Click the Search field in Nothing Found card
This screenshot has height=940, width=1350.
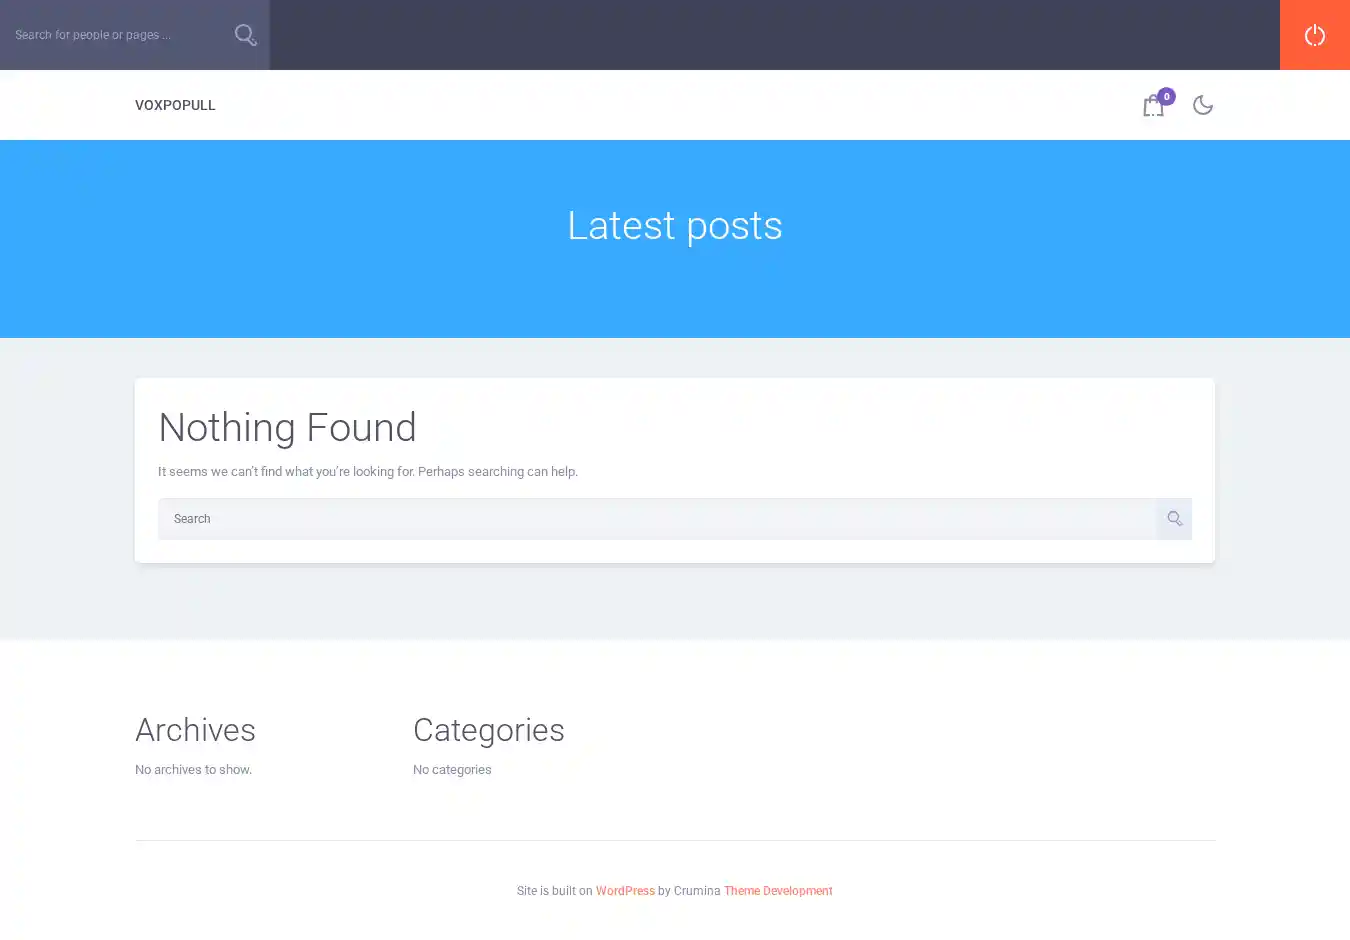(656, 519)
